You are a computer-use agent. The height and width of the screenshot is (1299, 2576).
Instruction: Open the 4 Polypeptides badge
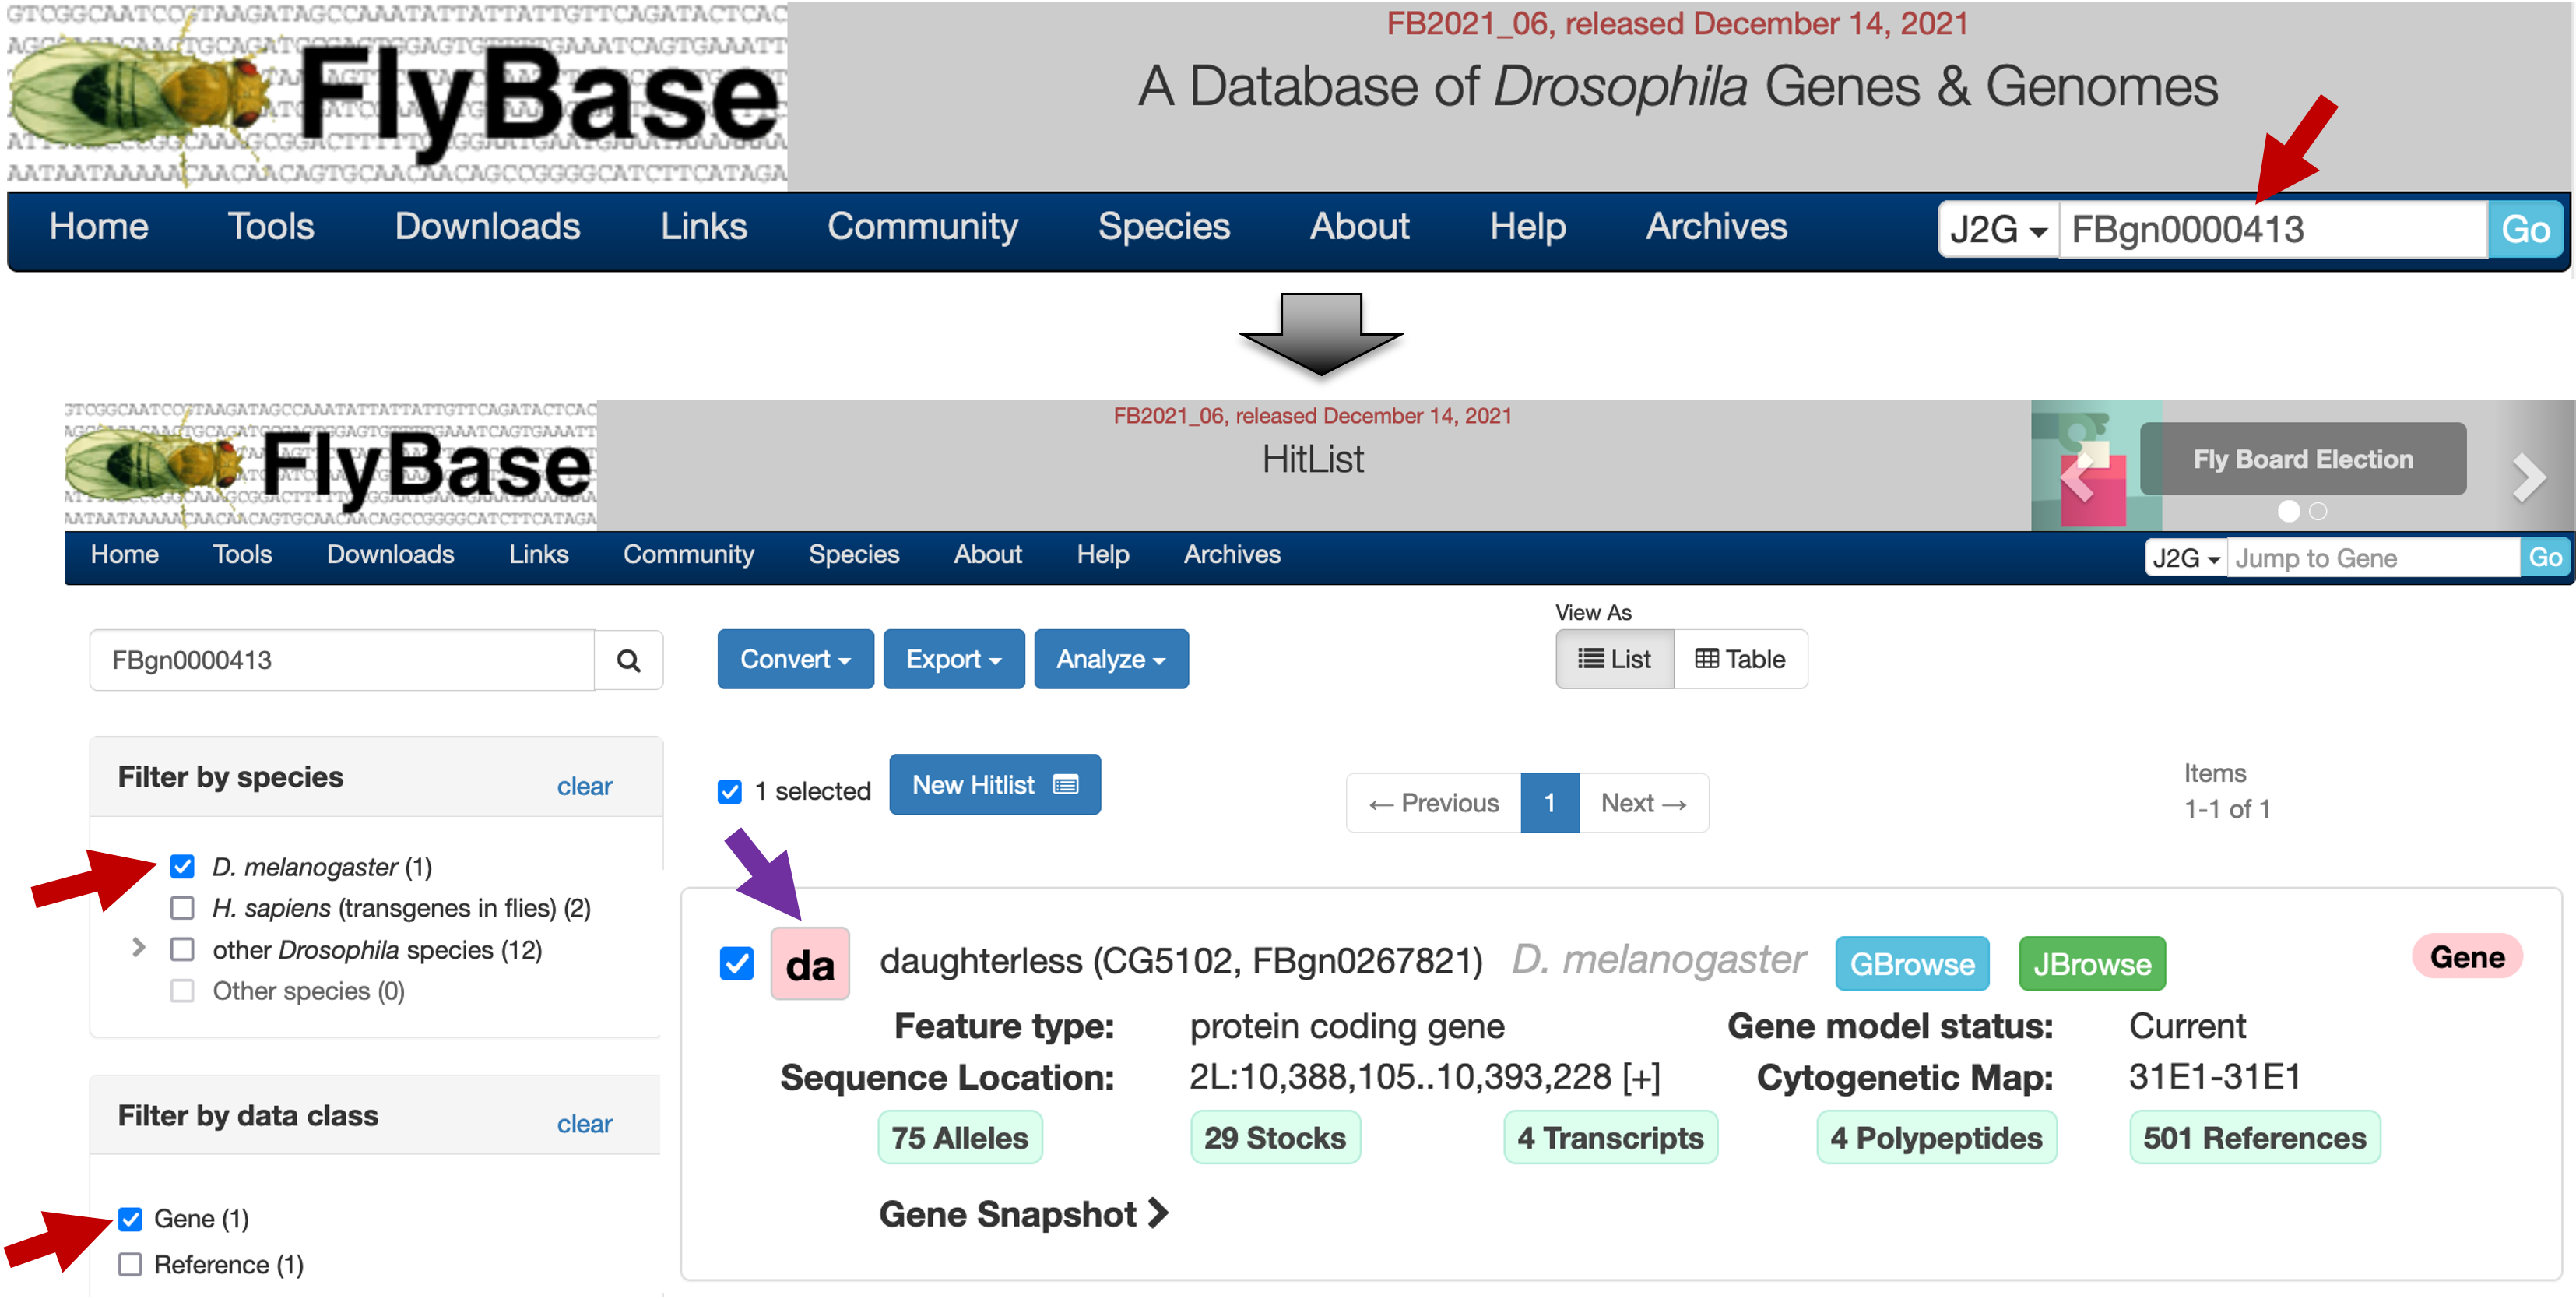[x=1937, y=1138]
